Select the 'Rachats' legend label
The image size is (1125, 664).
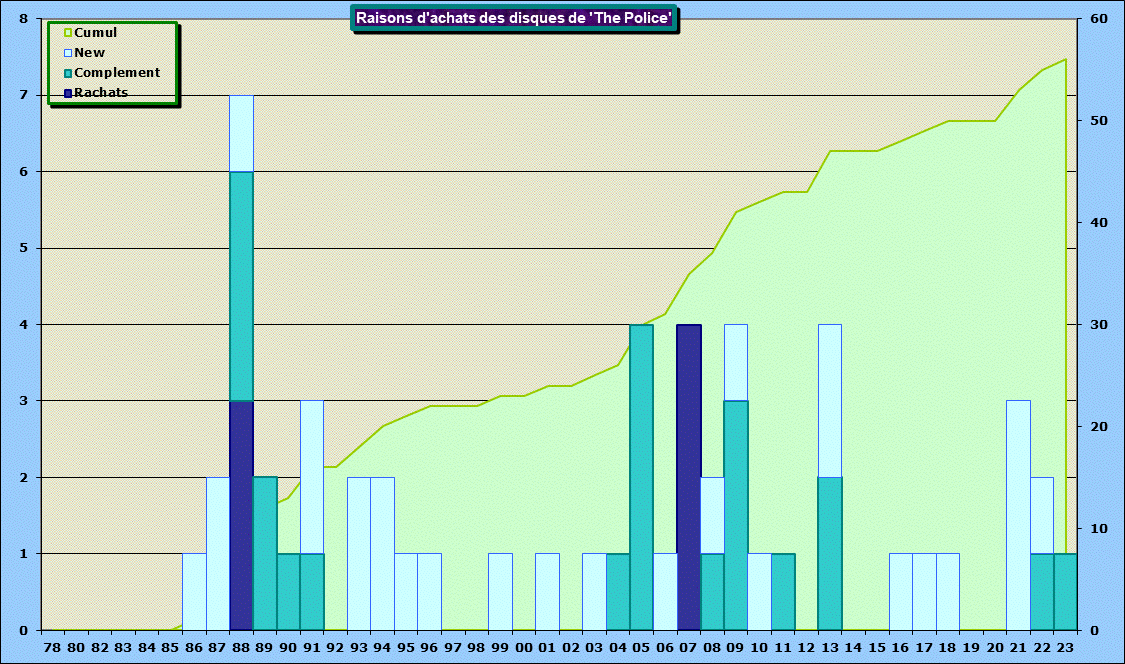(101, 93)
